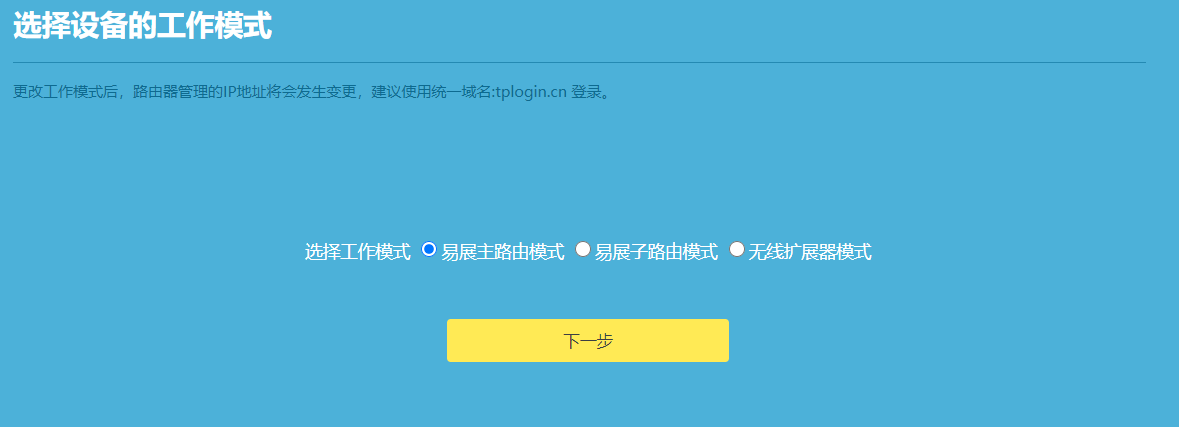Image resolution: width=1179 pixels, height=427 pixels.
Task: Click the 无线扩展器模式 label text
Action: [x=810, y=252]
